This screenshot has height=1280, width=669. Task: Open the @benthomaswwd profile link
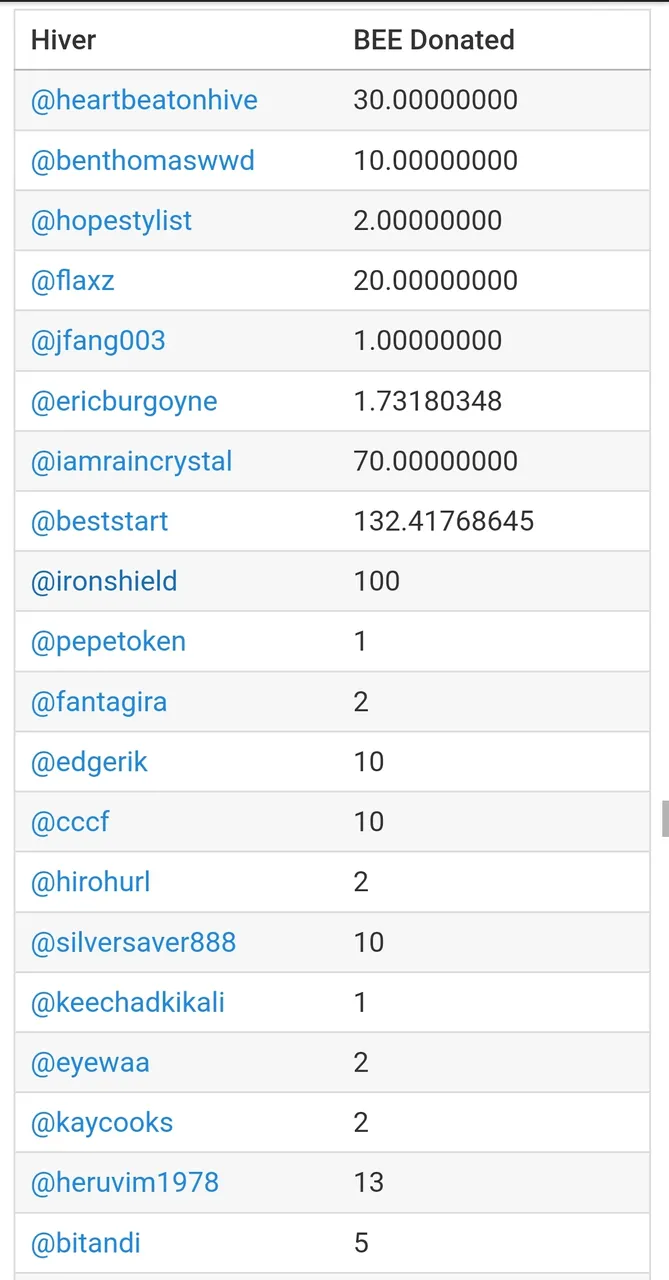[143, 160]
